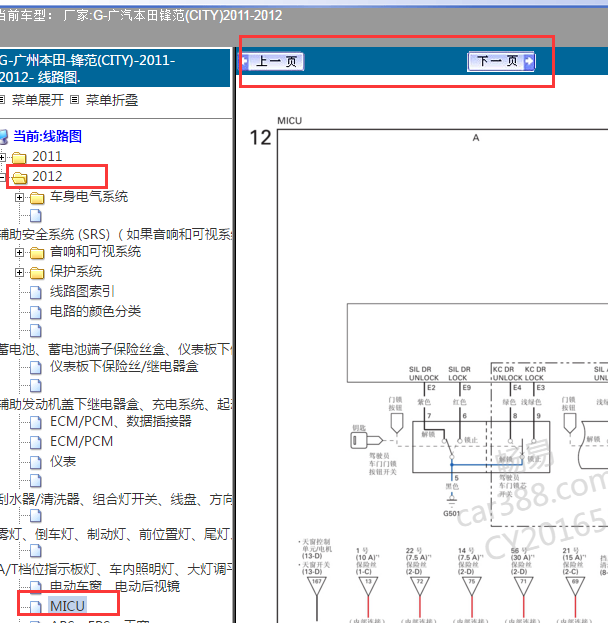608x623 pixels.
Task: Click the 仪表 document icon
Action: tap(36, 462)
